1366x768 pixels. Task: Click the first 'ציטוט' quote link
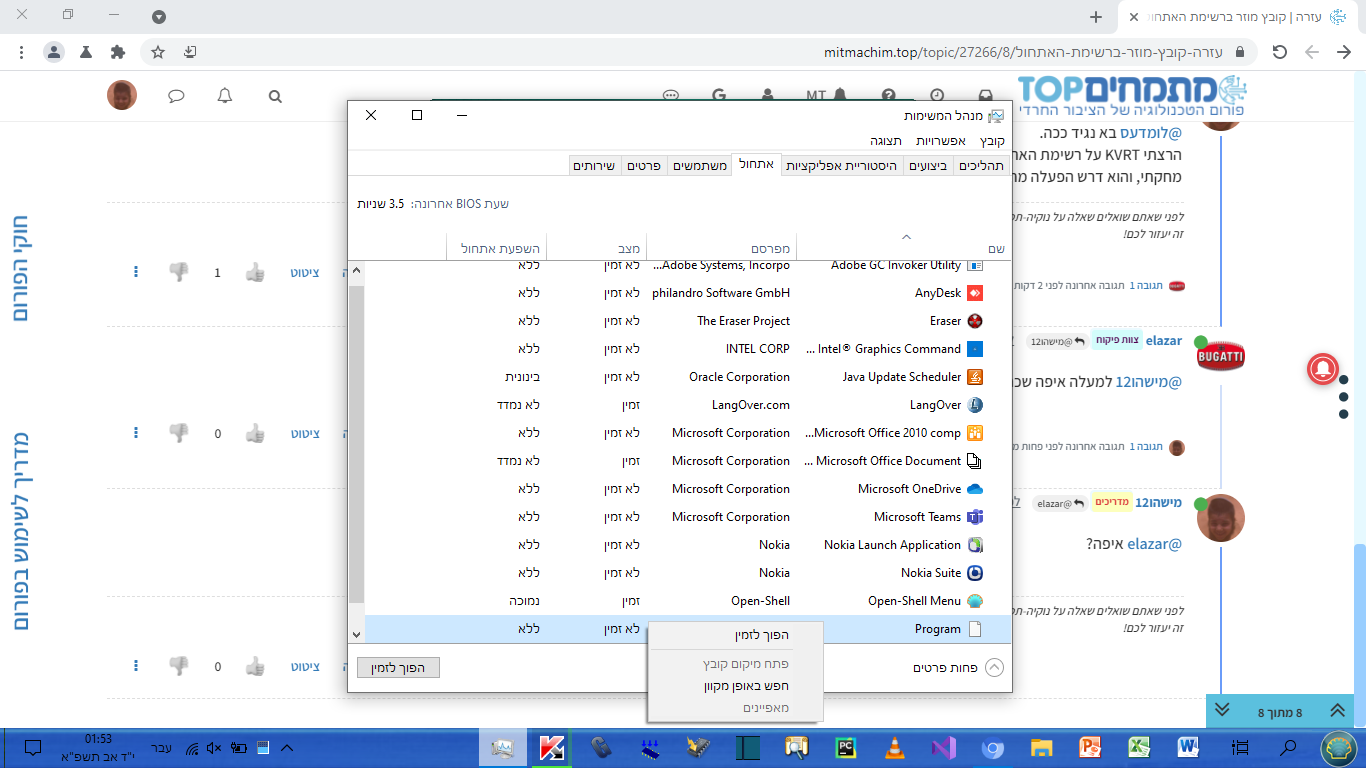(305, 272)
